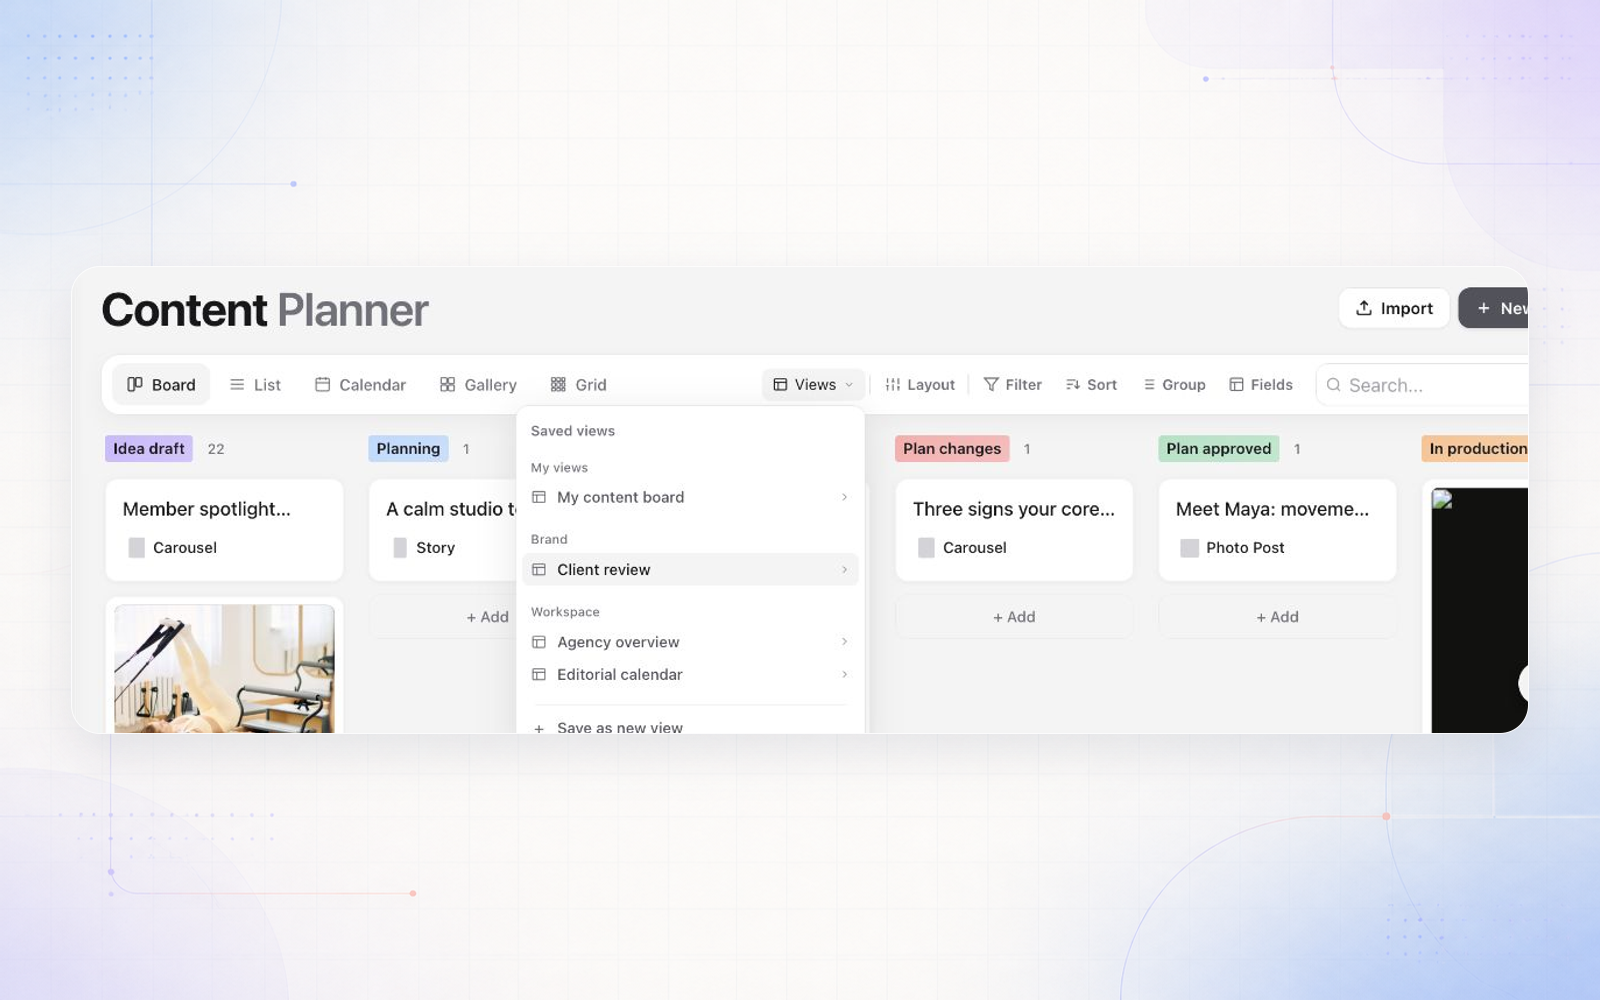Open the Filter options
The height and width of the screenshot is (1000, 1600).
tap(1013, 385)
